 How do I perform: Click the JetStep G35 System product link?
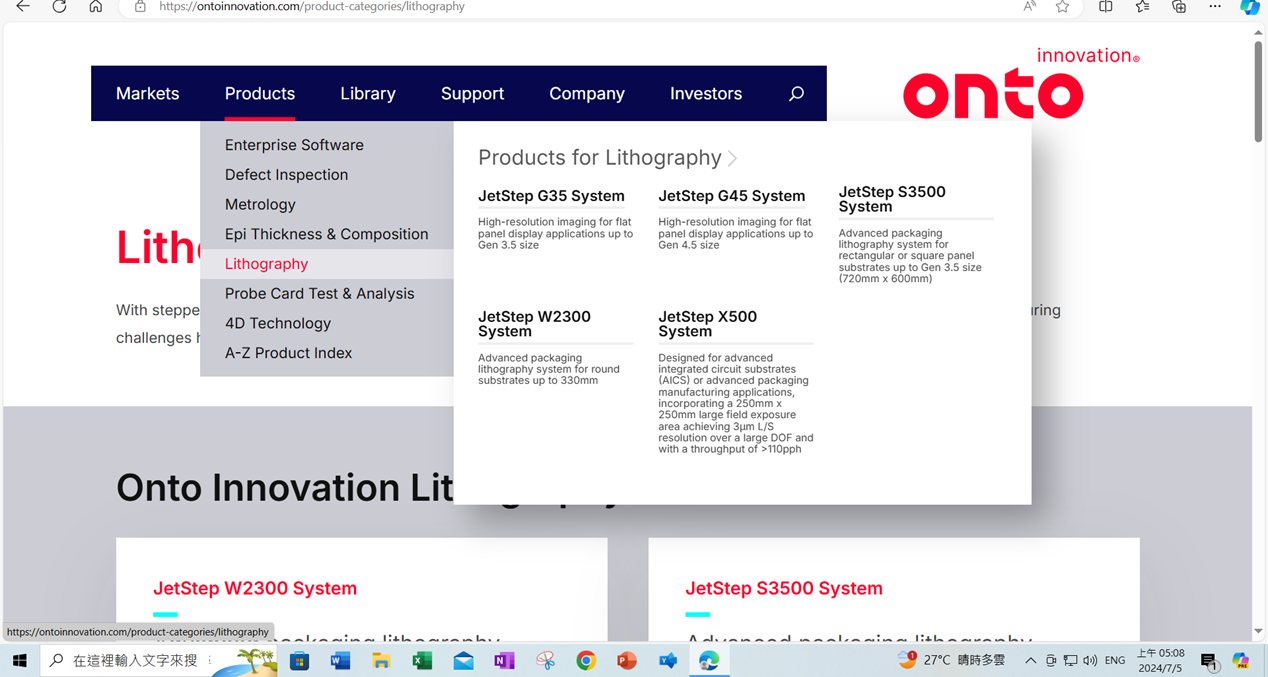click(551, 196)
